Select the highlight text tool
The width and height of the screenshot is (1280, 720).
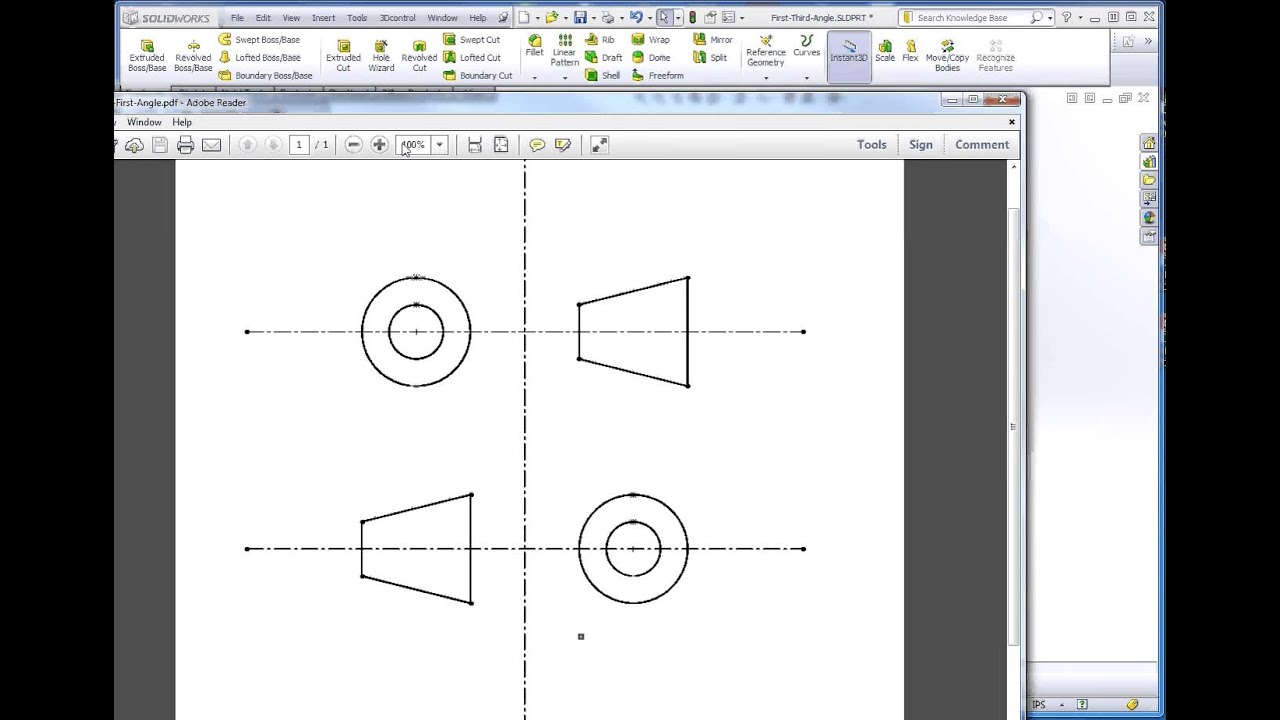pyautogui.click(x=563, y=145)
